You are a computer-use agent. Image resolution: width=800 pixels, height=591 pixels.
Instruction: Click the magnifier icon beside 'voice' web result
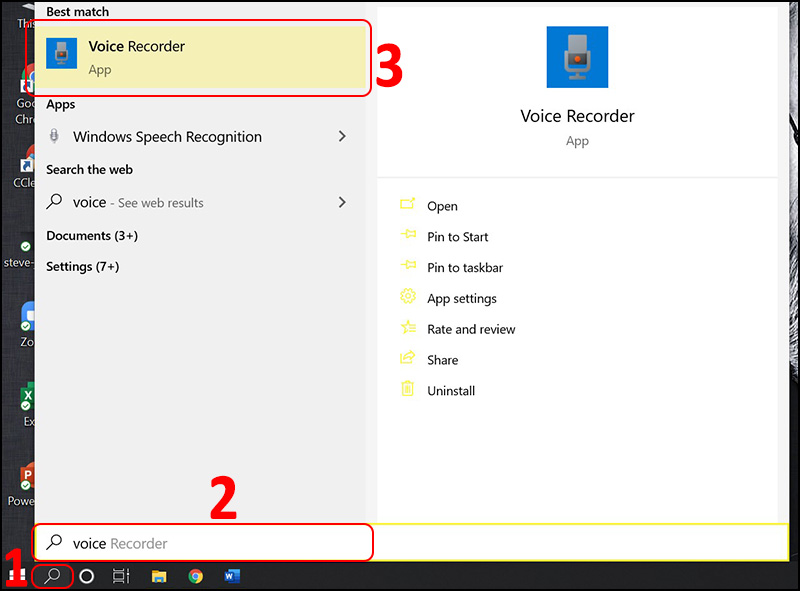(54, 202)
